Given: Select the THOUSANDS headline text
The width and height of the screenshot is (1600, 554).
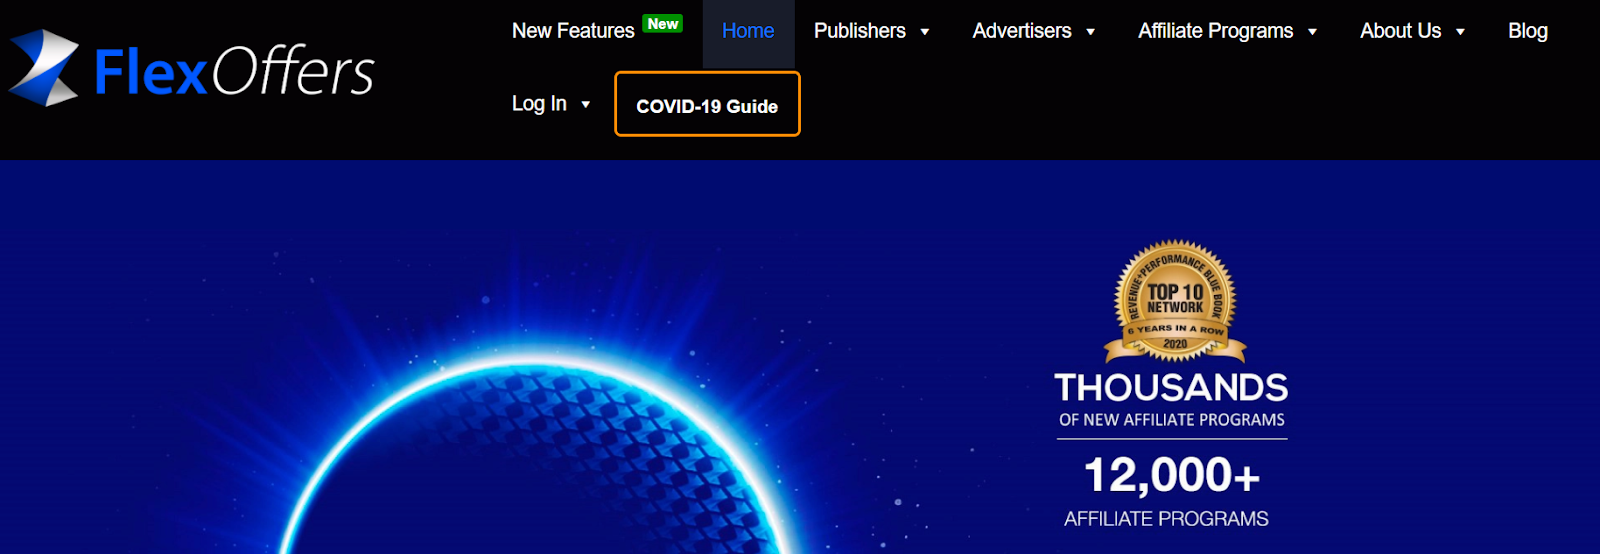Looking at the screenshot, I should (1171, 388).
